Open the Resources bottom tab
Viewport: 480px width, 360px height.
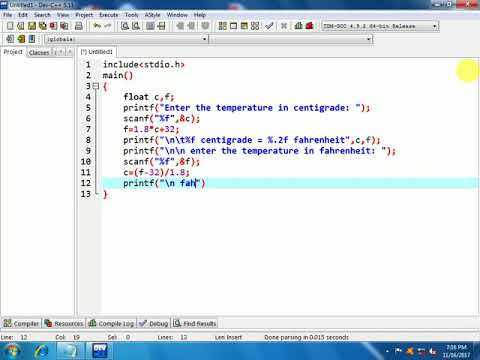pyautogui.click(x=64, y=323)
